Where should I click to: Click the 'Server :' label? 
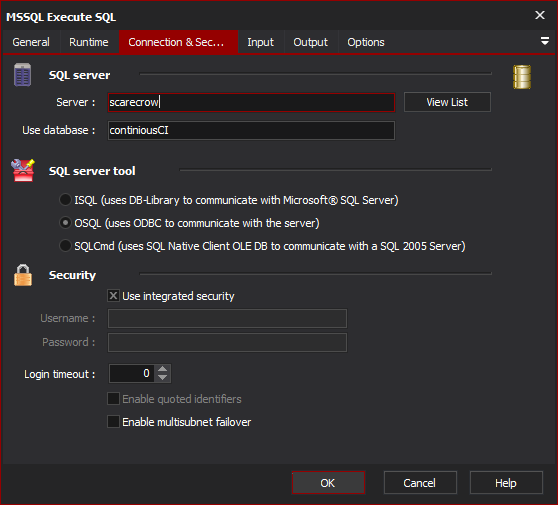[75, 102]
